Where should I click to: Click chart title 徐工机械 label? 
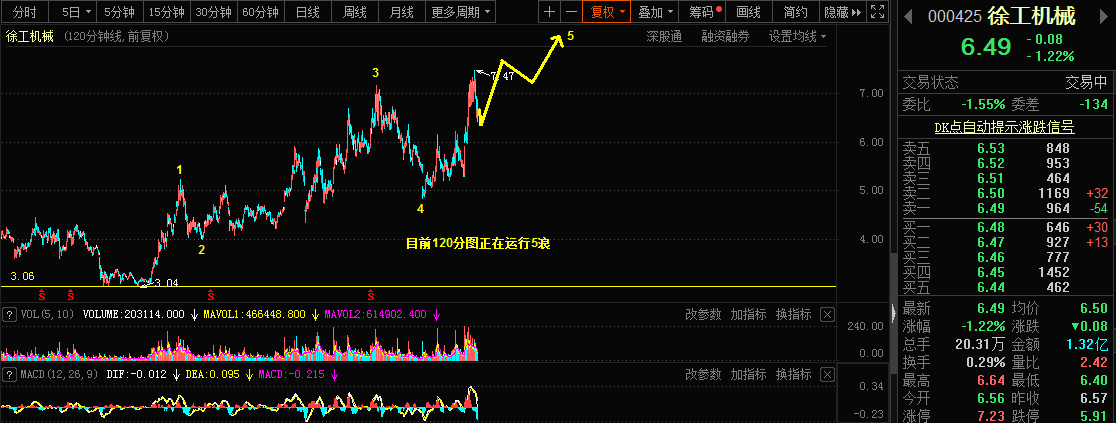point(30,37)
